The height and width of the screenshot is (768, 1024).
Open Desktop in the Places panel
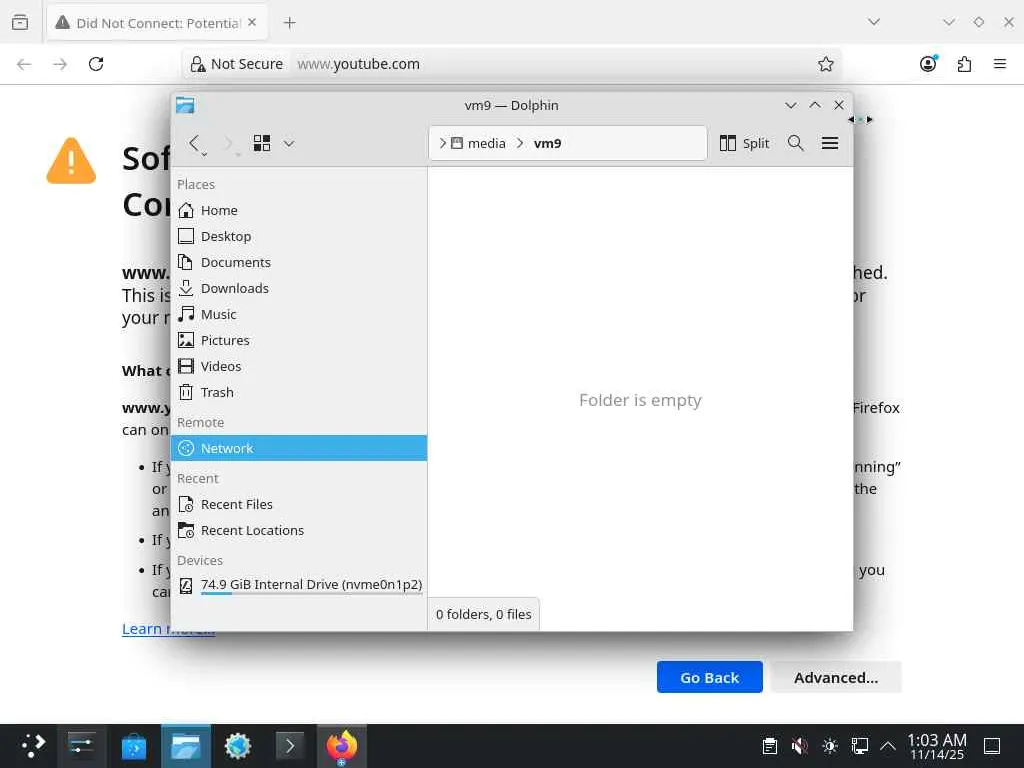[x=299, y=236]
